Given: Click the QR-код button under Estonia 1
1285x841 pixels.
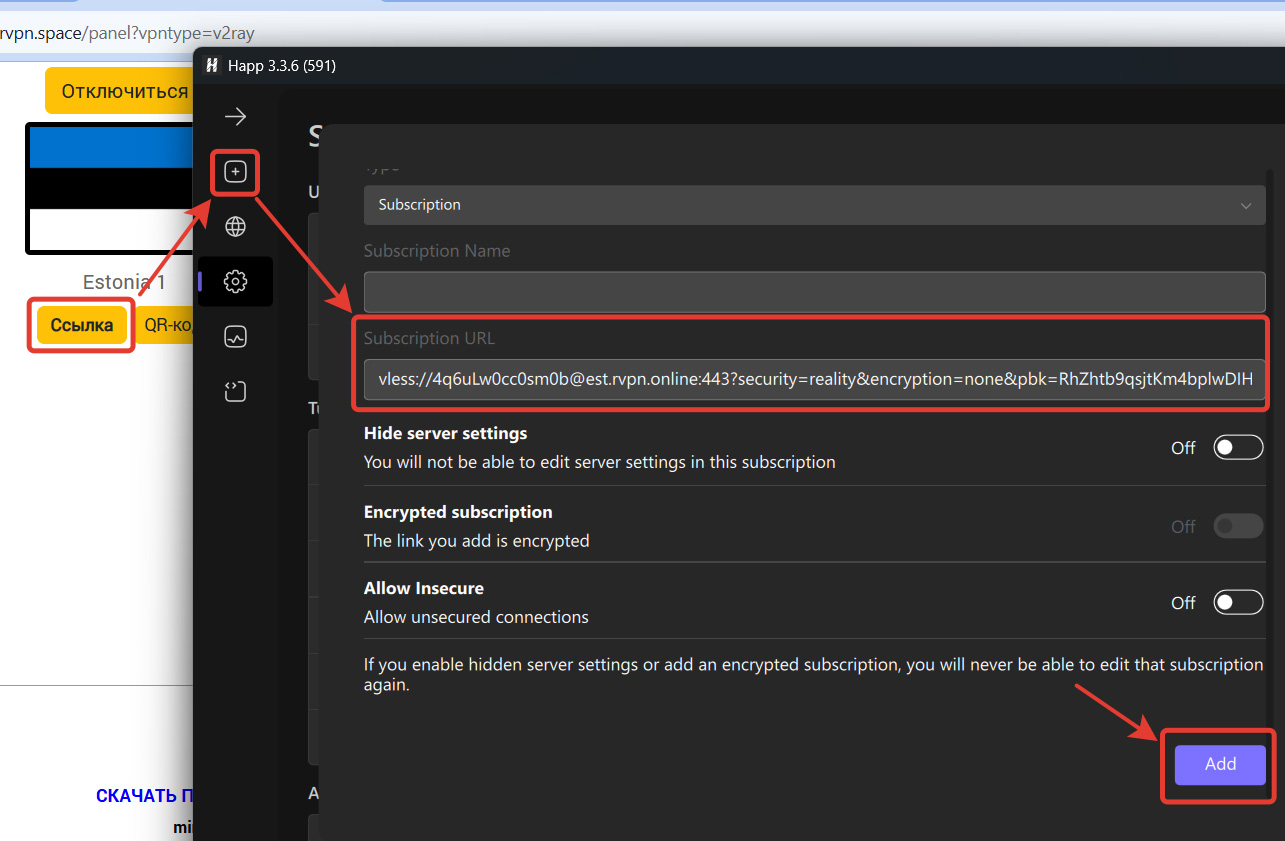Looking at the screenshot, I should (164, 325).
